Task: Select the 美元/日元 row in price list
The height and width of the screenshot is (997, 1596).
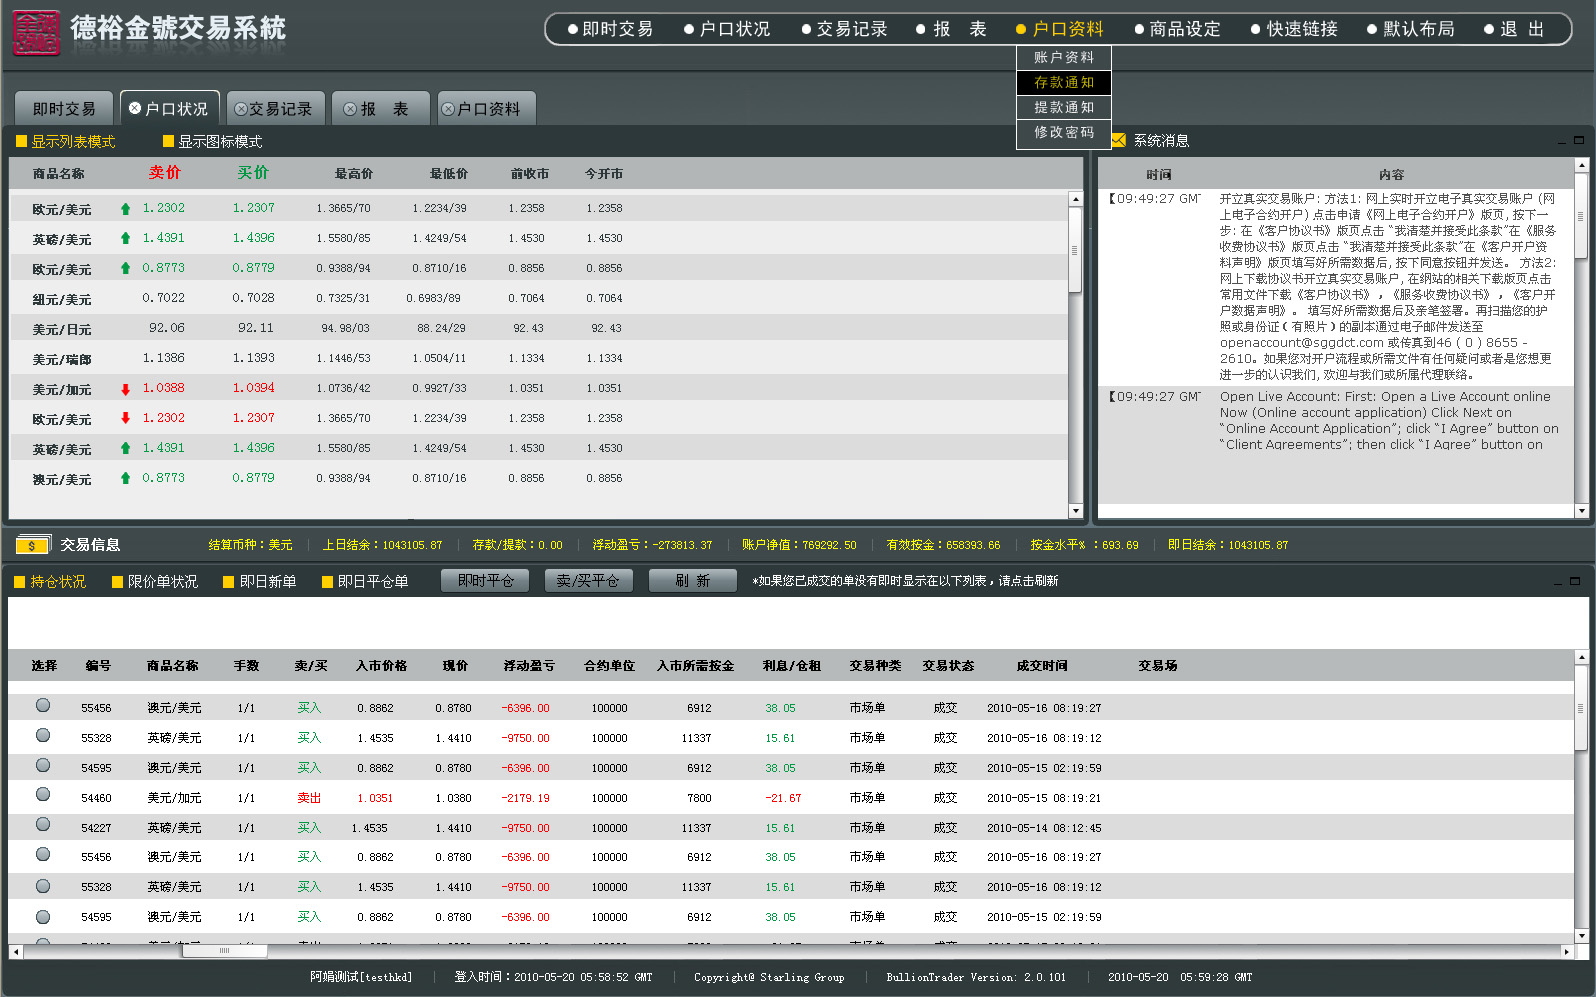Action: click(x=539, y=328)
